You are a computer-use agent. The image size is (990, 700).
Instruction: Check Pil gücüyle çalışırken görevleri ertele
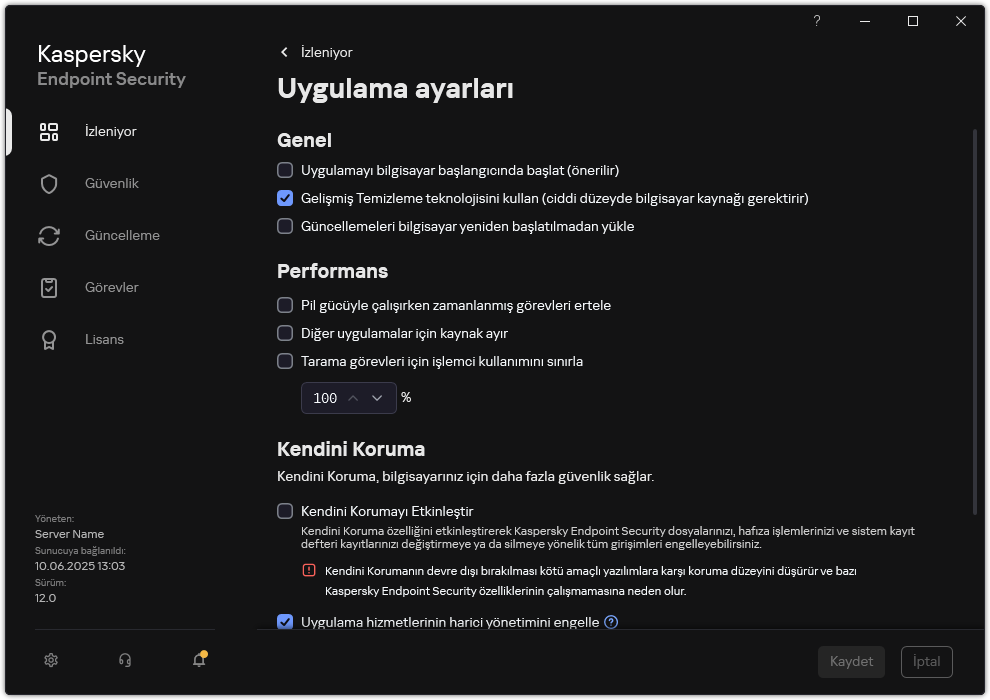(285, 305)
